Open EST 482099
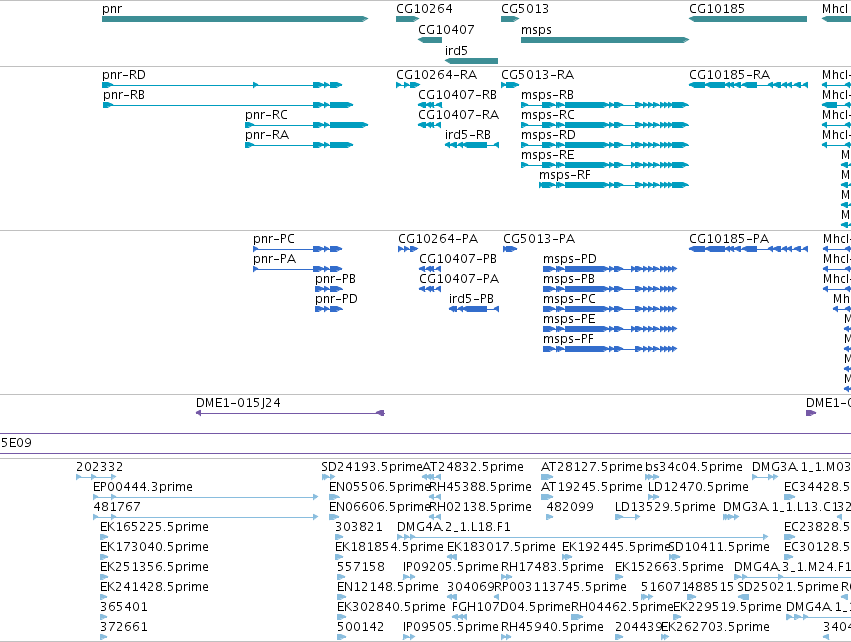This screenshot has width=851, height=642. 550,517
